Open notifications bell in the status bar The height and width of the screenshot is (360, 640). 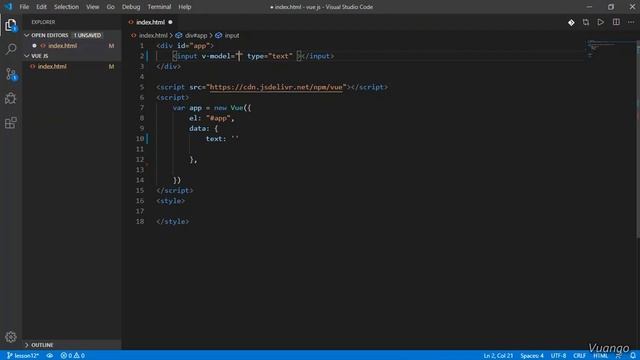pos(633,356)
